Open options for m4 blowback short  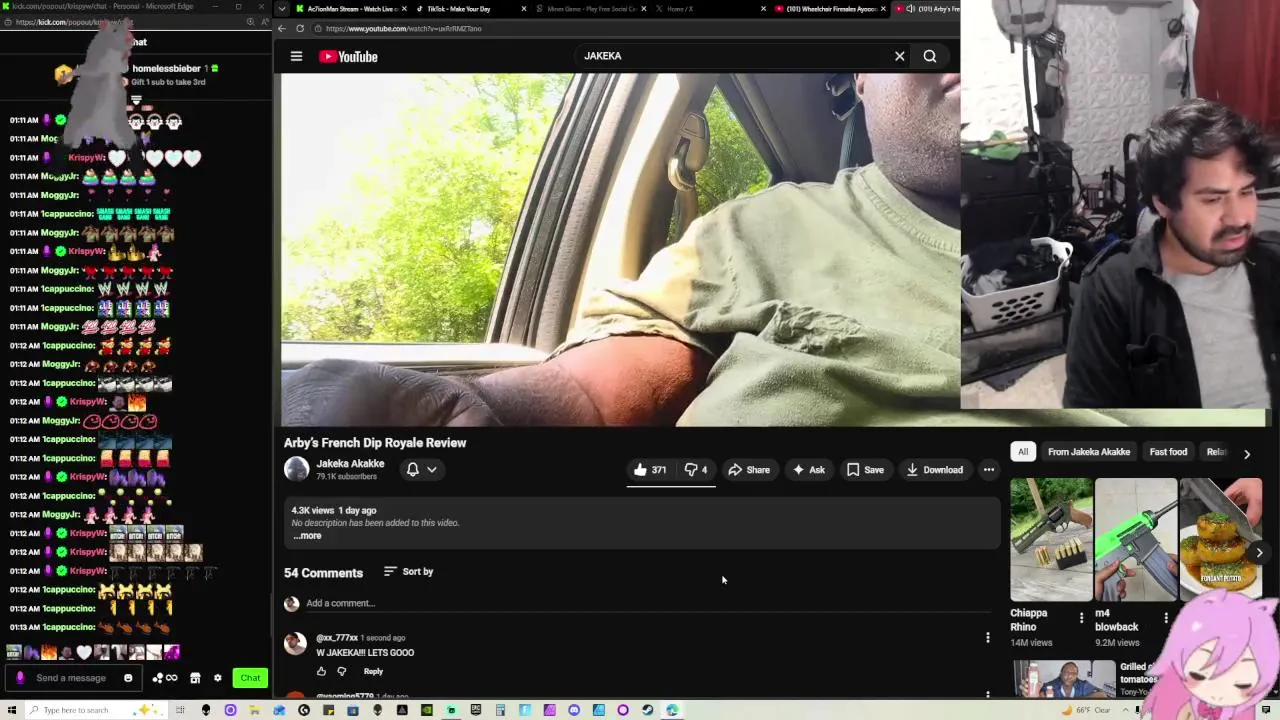coord(1166,619)
